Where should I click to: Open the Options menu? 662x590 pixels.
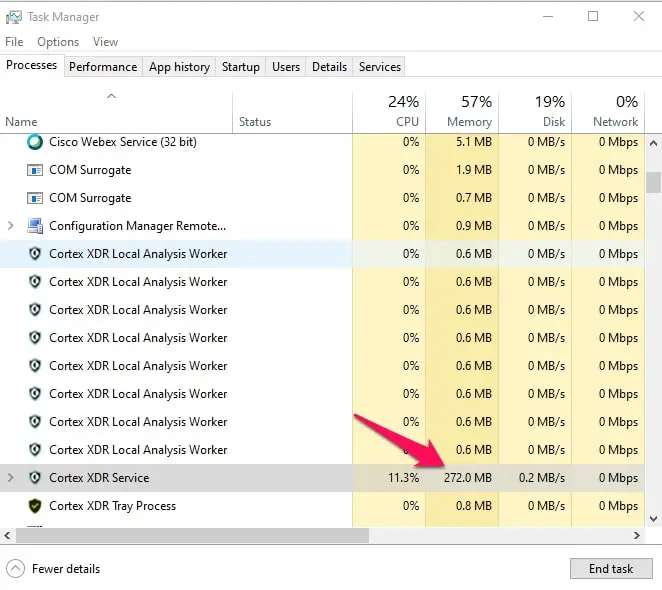pos(58,42)
